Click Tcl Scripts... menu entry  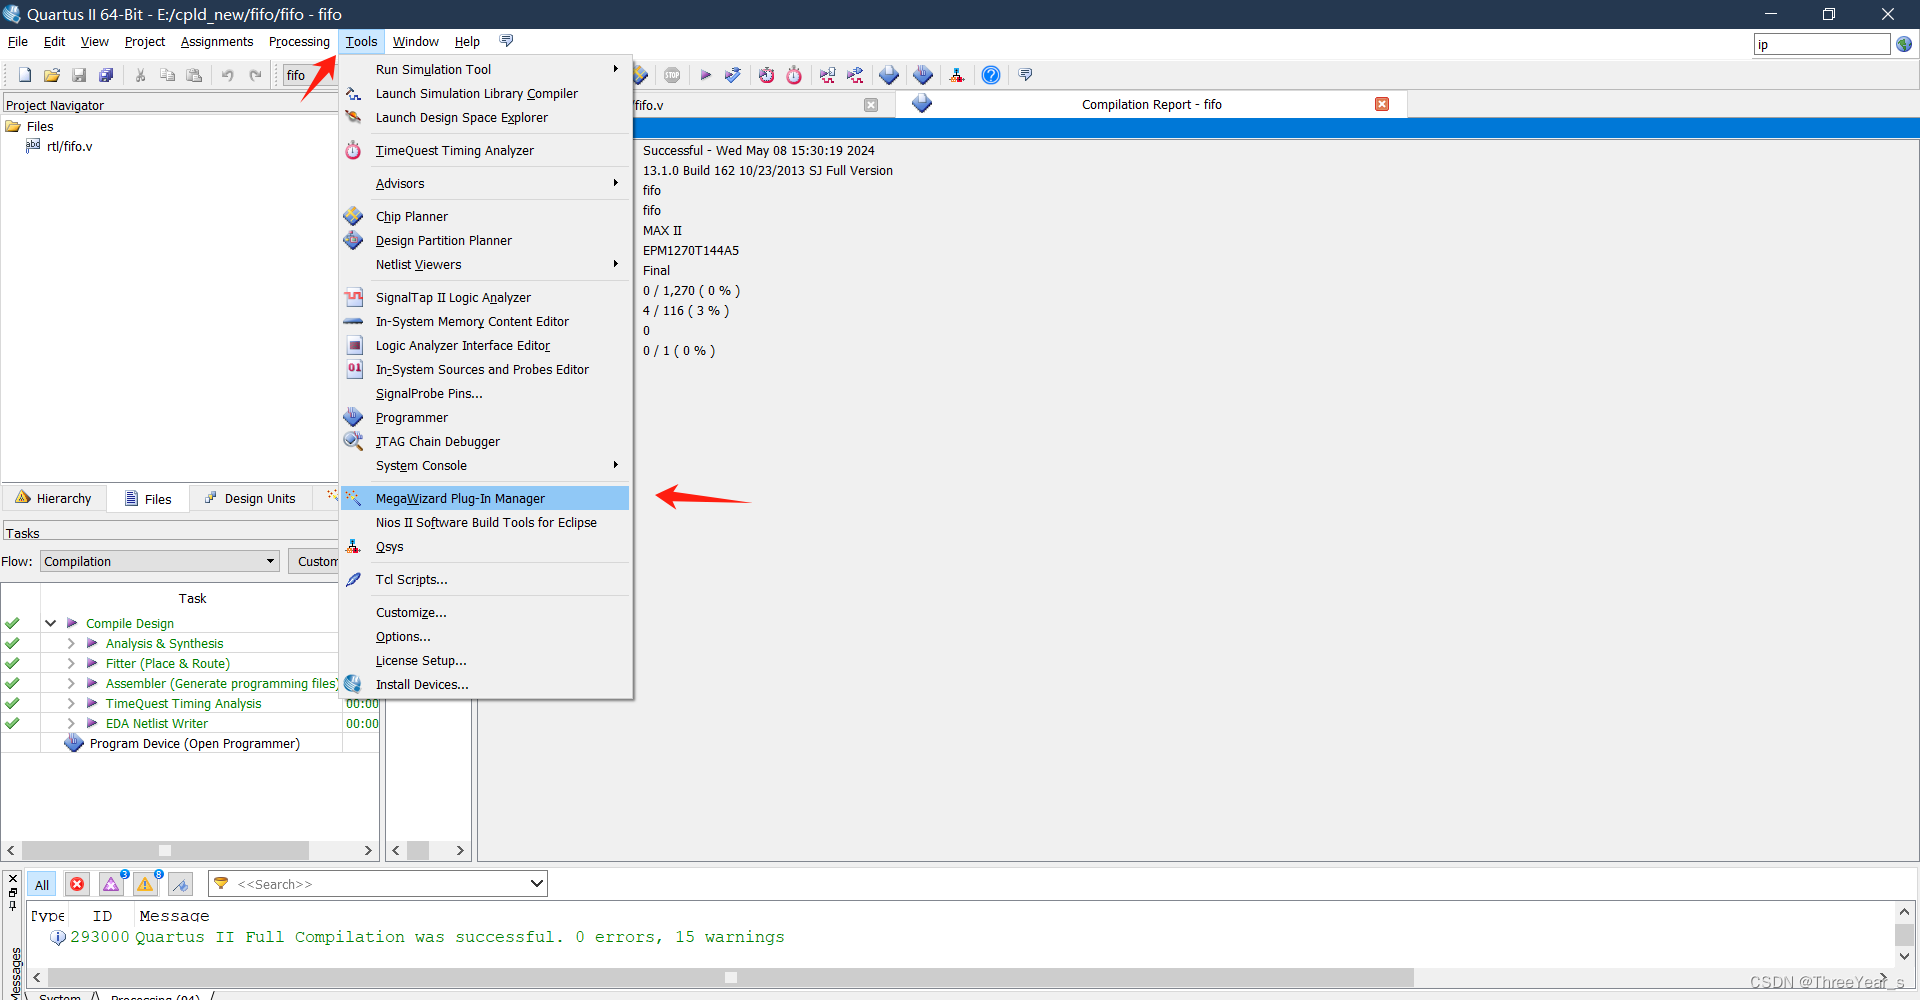485,579
